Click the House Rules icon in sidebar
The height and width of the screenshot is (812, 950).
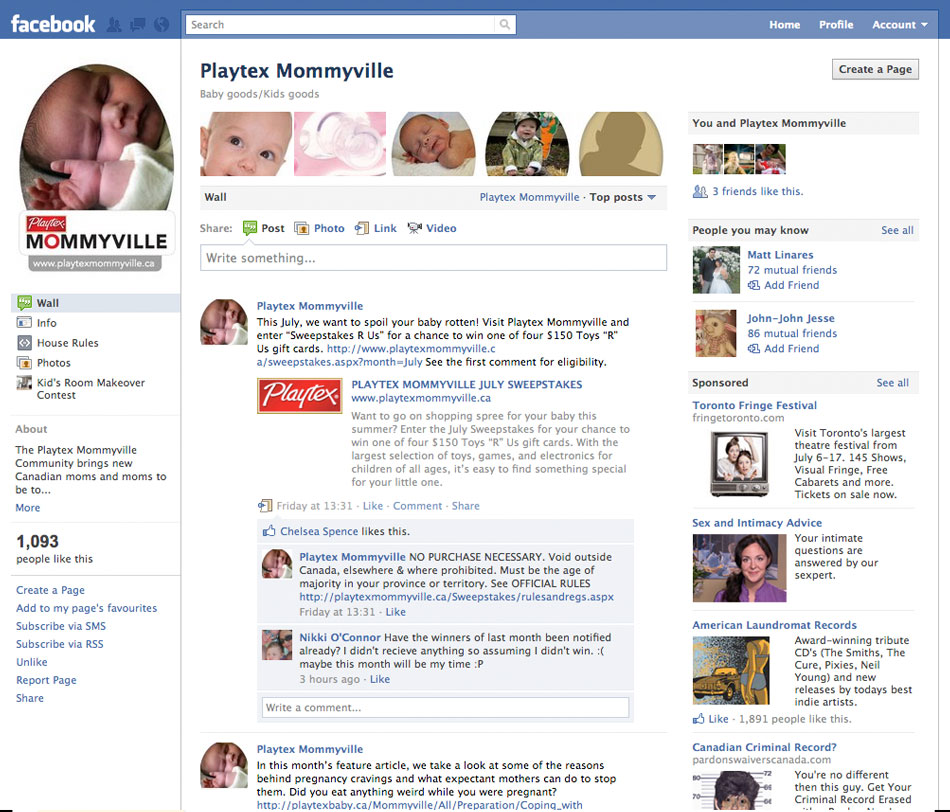(x=24, y=342)
